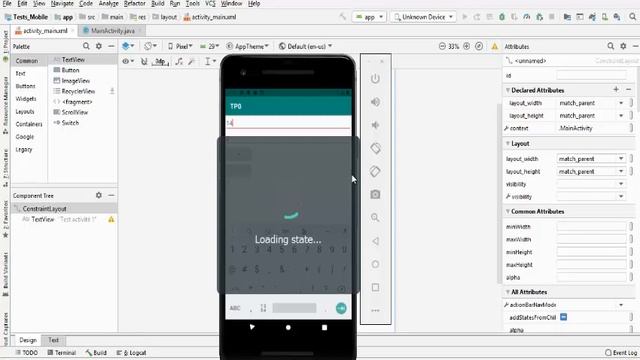This screenshot has width=640, height=360.
Task: Lower emulator volume with the volume down icon
Action: click(376, 125)
